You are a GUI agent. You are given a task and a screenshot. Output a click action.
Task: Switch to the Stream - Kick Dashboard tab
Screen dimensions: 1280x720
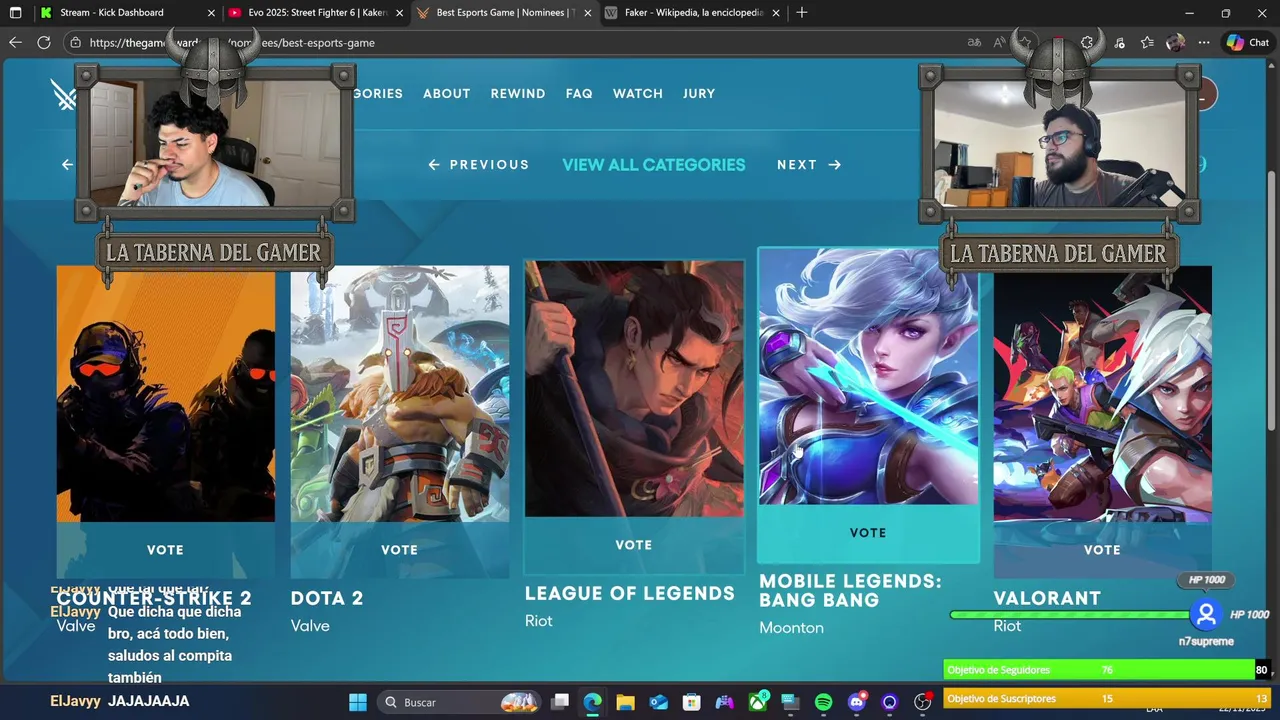click(128, 13)
